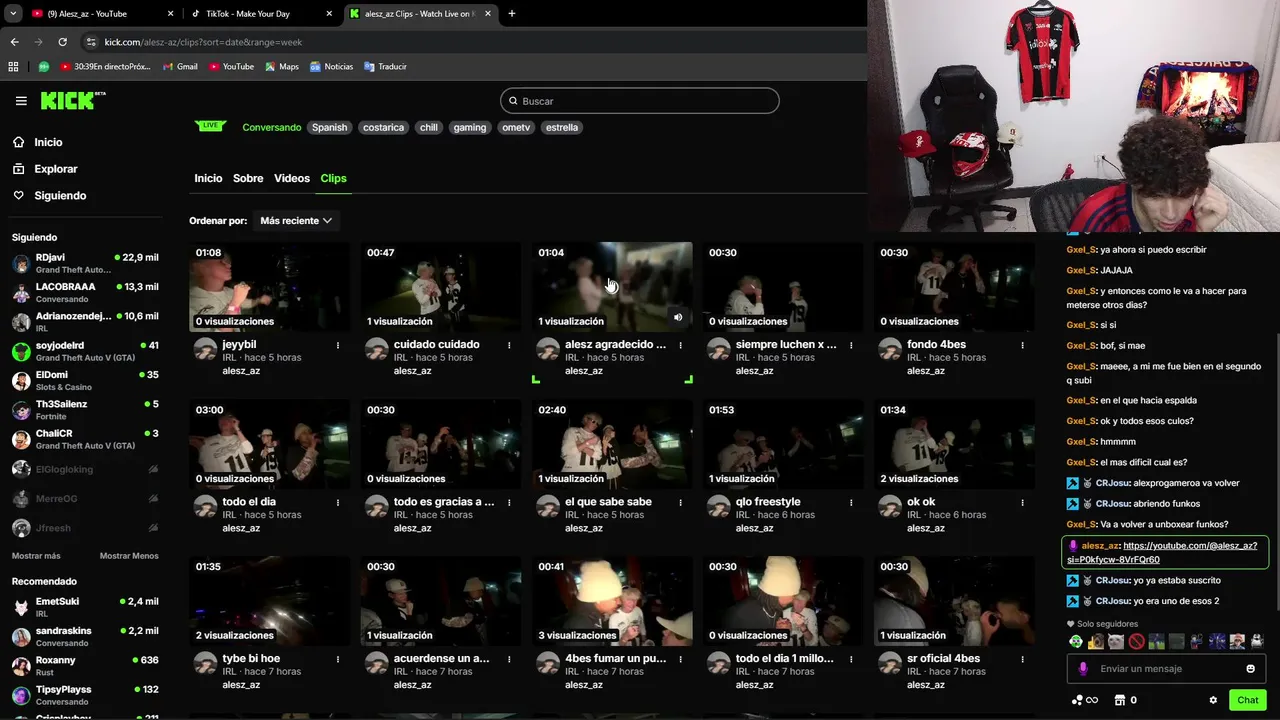This screenshot has height=720, width=1280.
Task: Open channel points icon
Action: 1076,700
